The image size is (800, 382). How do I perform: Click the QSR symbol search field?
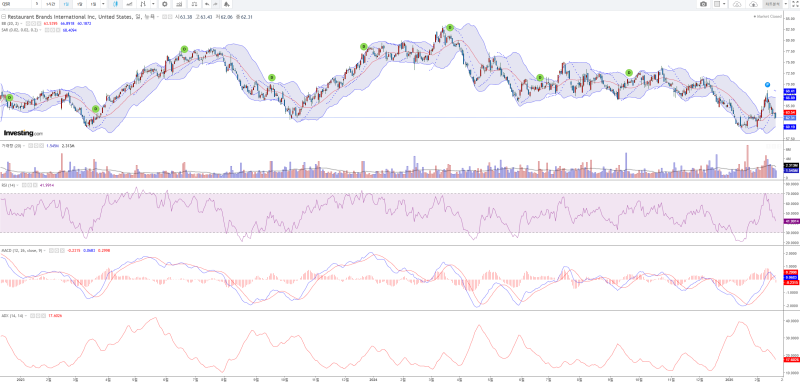(15, 4)
